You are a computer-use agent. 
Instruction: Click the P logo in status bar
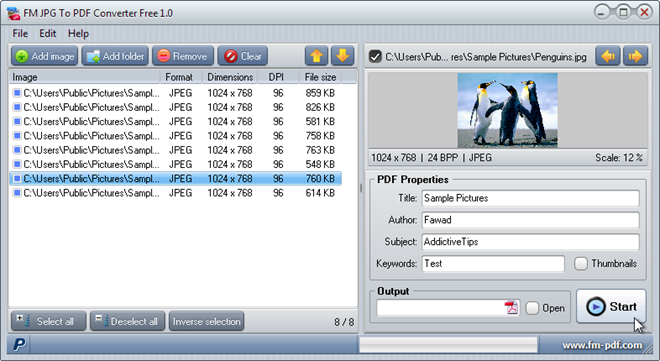pyautogui.click(x=19, y=345)
